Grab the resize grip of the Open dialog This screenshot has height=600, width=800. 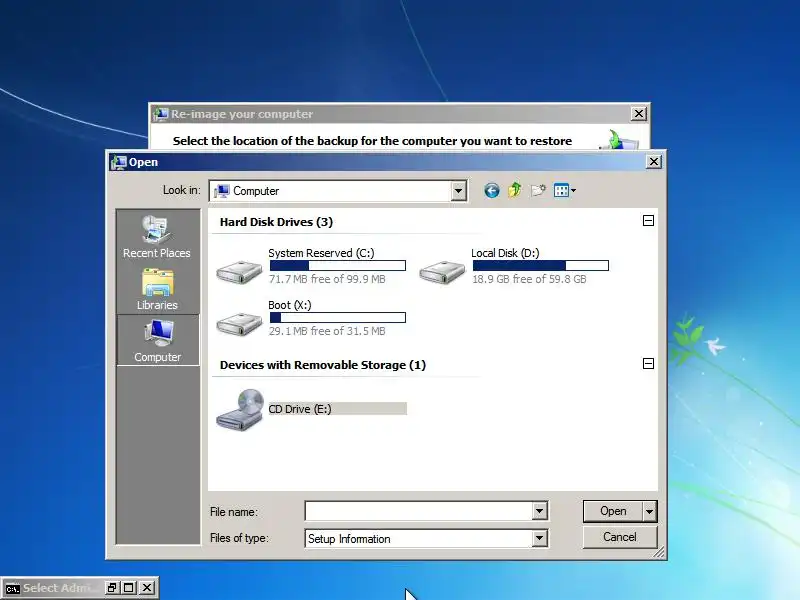pos(660,553)
